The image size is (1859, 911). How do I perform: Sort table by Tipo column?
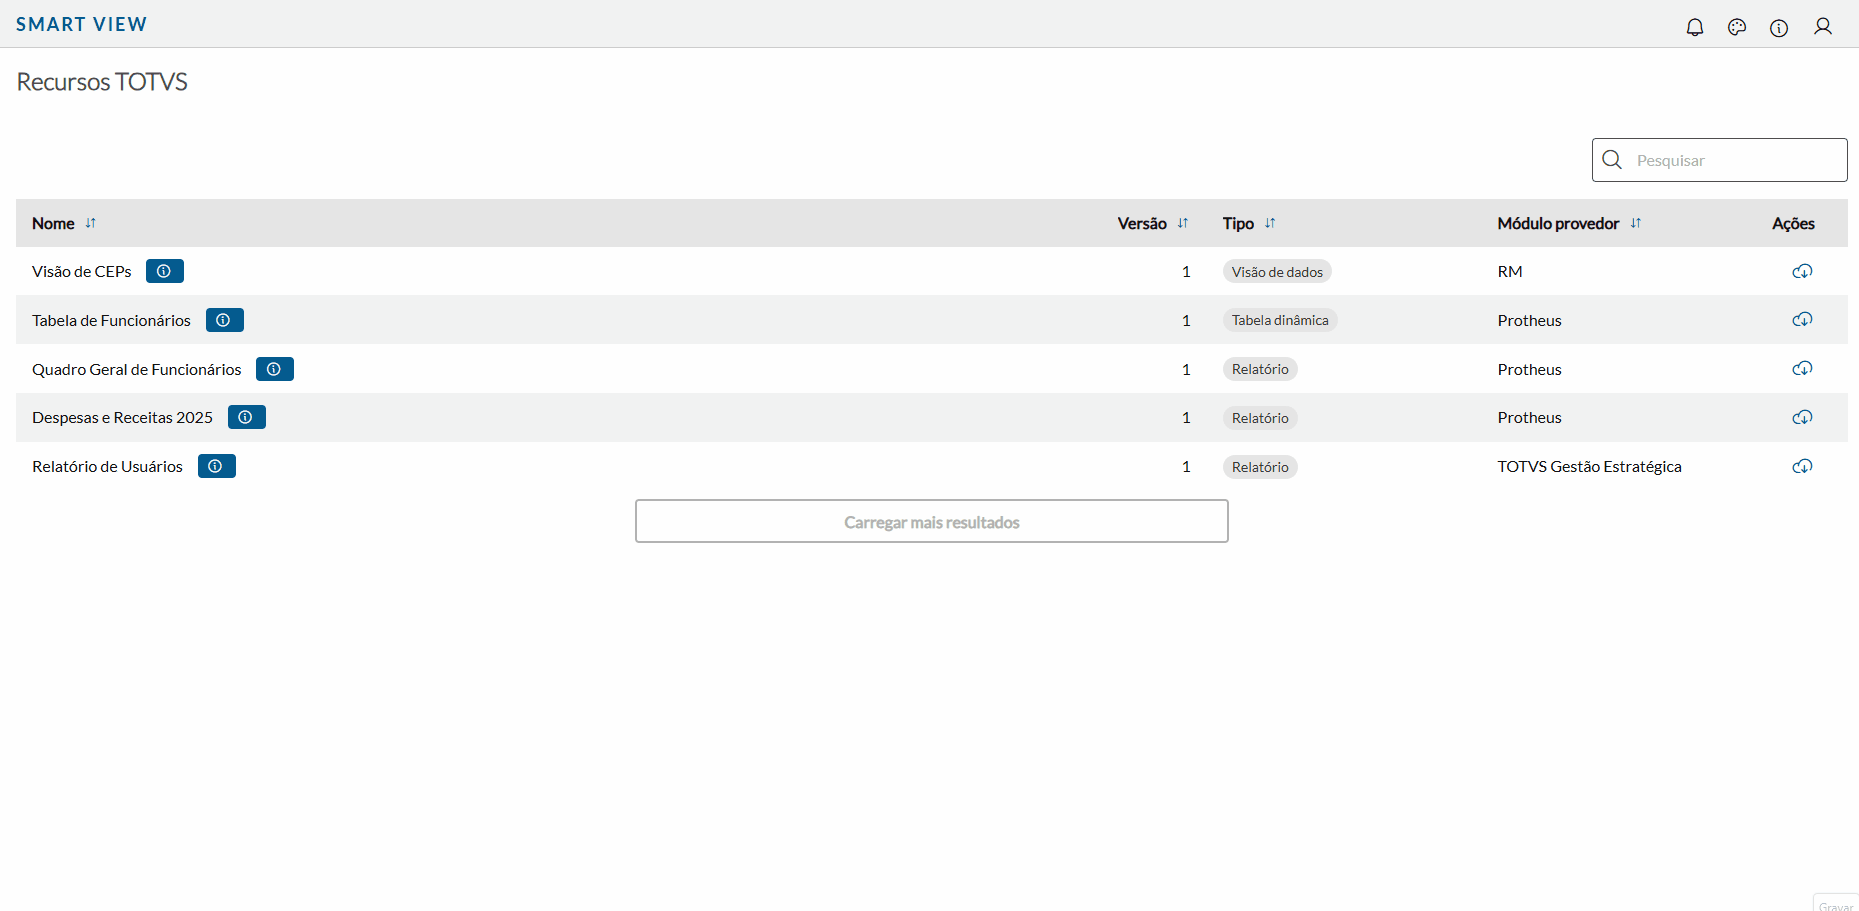point(1270,223)
